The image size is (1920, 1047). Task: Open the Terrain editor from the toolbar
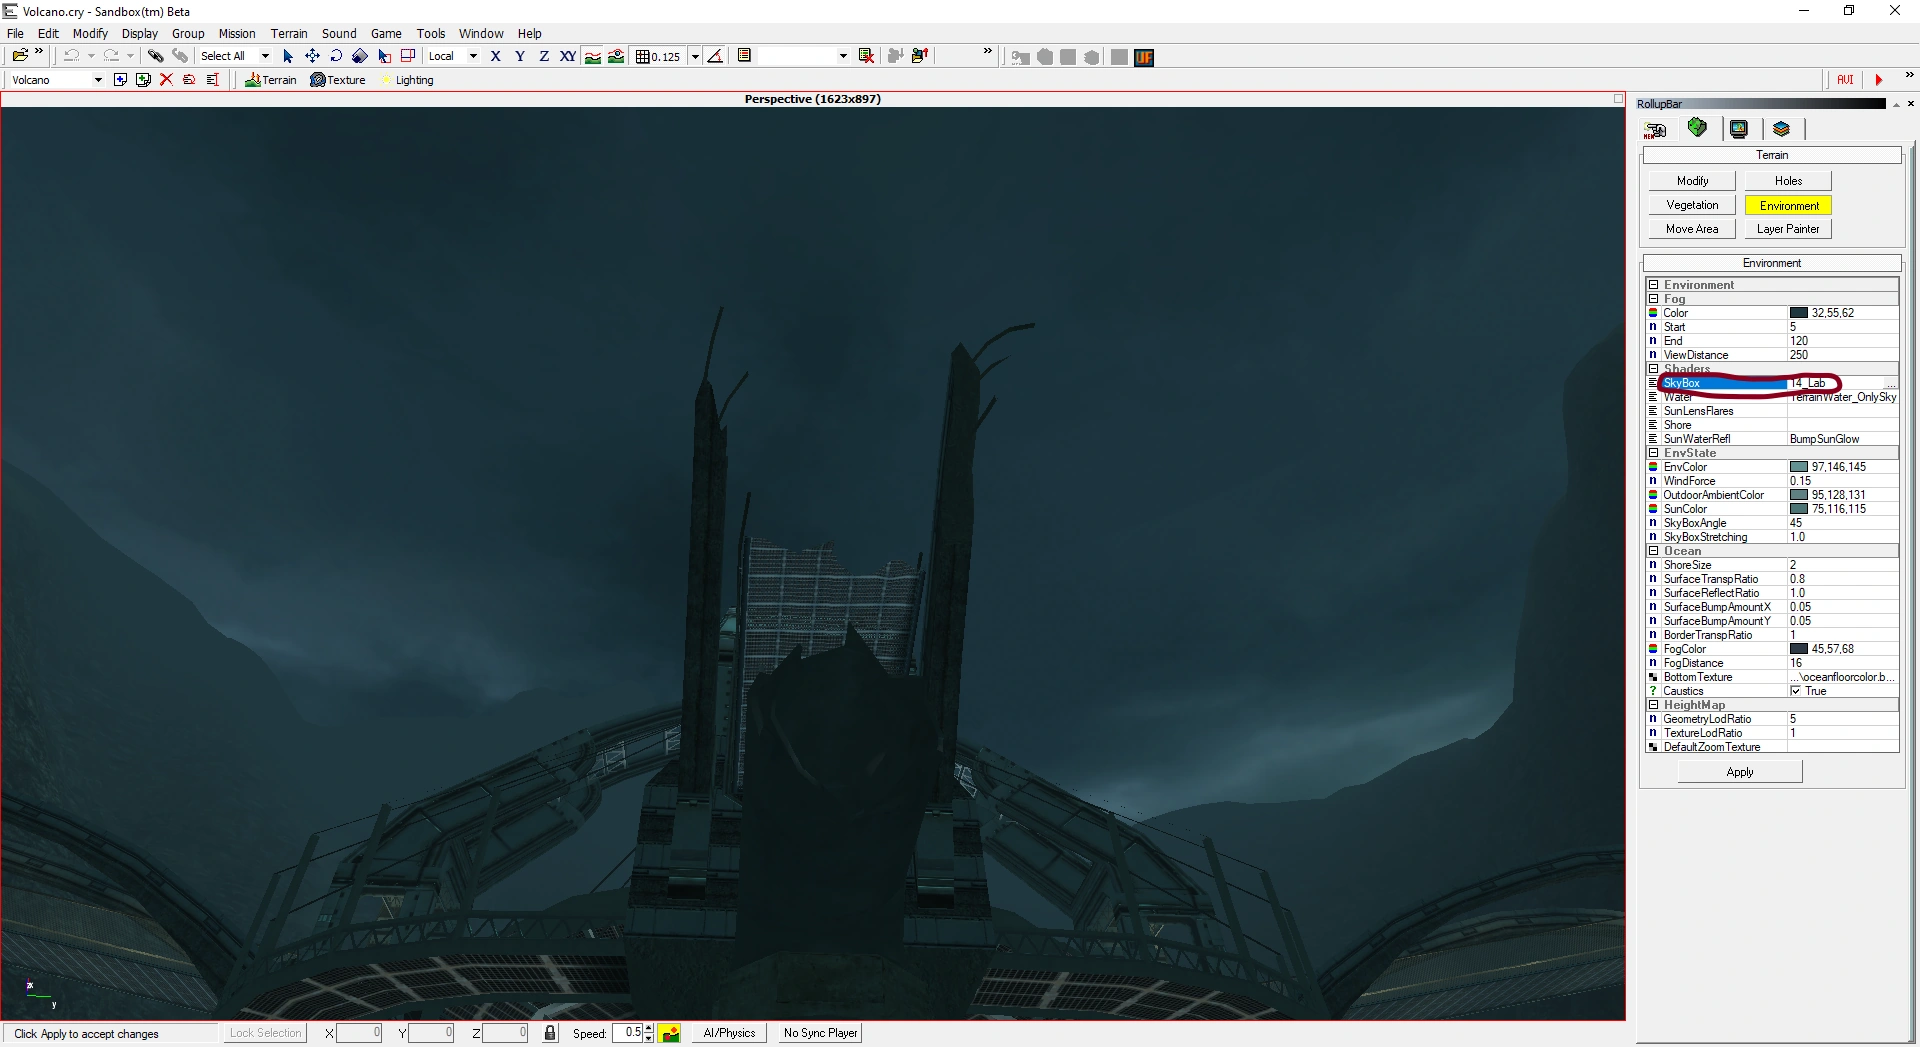271,80
